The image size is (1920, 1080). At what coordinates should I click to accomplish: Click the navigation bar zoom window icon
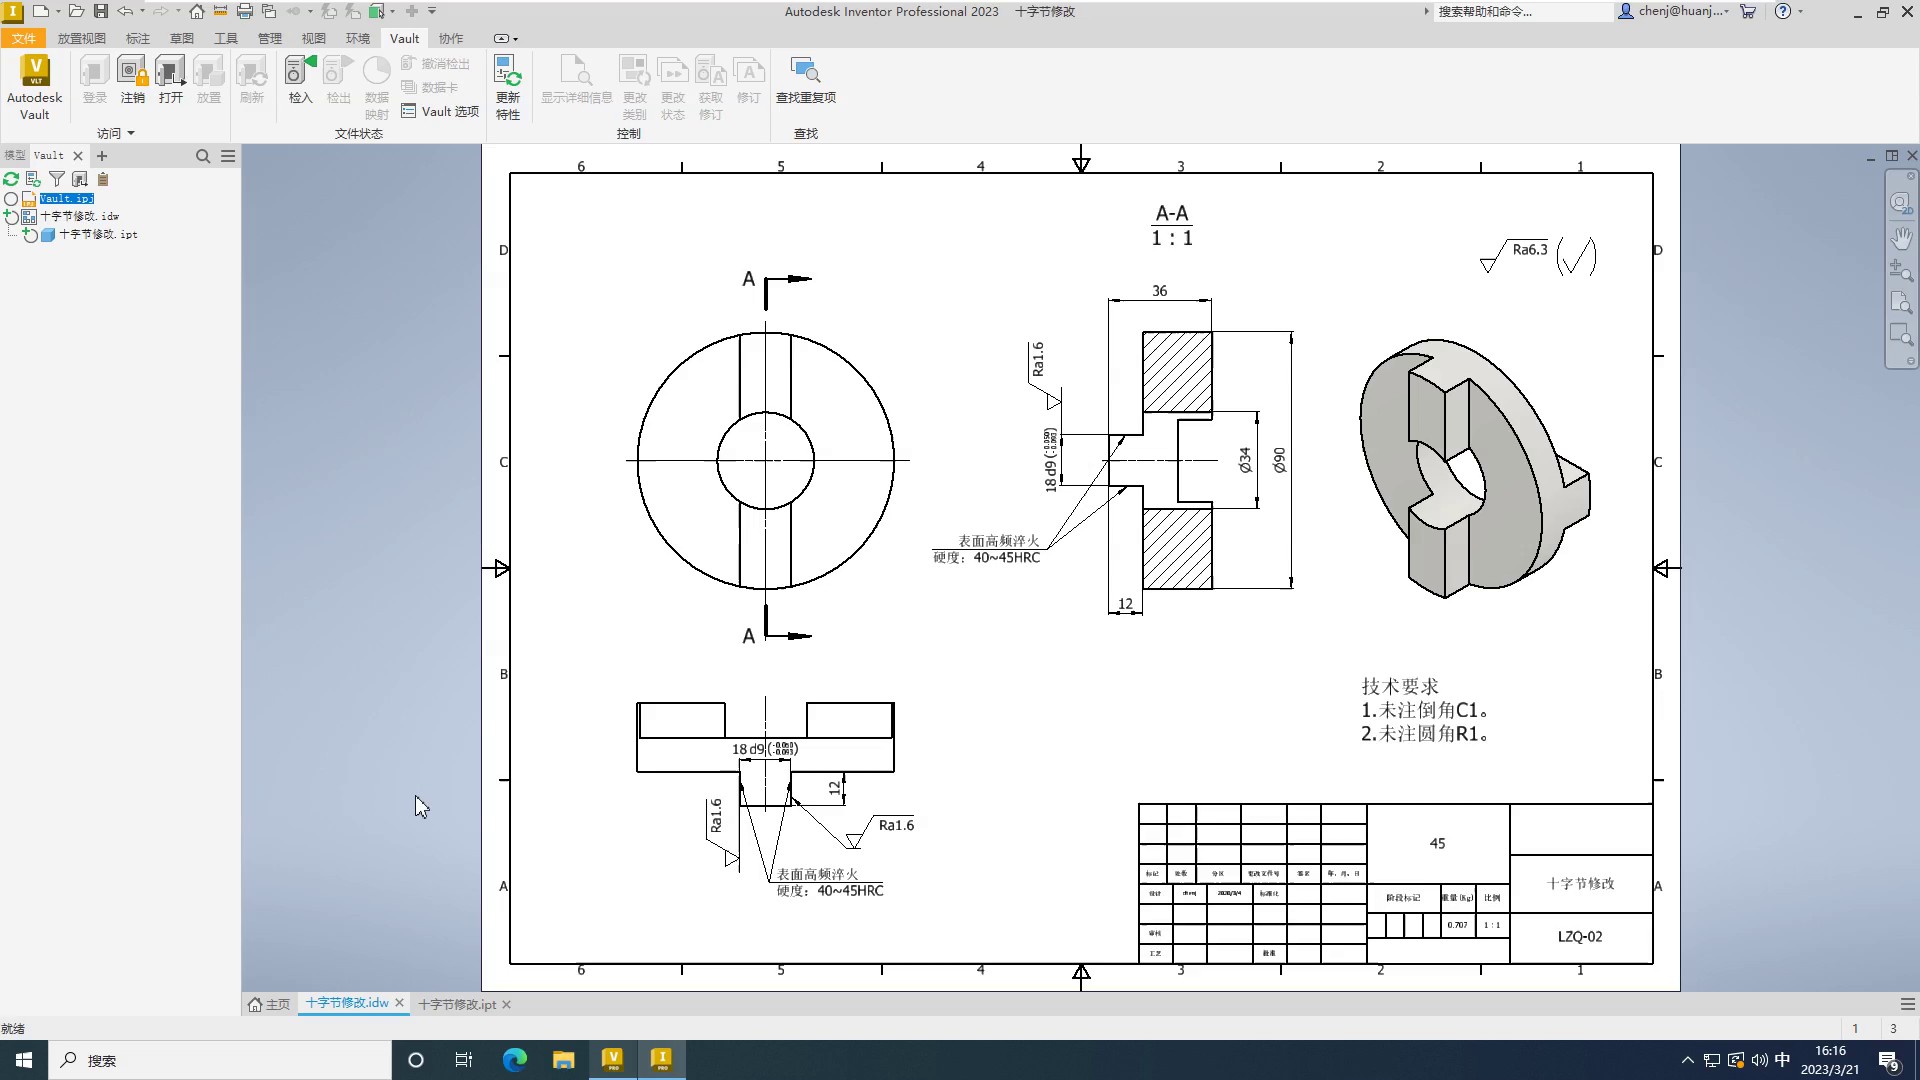(x=1901, y=335)
